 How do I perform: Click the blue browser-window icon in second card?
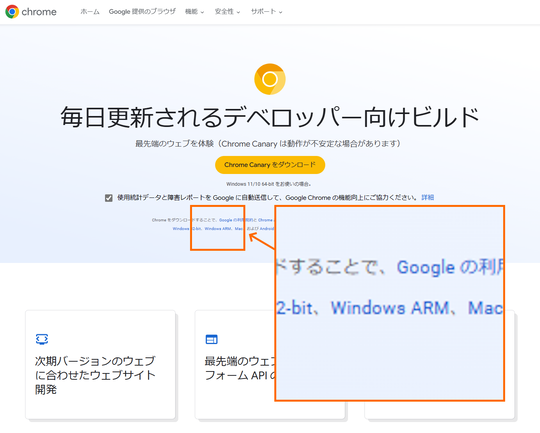211,339
